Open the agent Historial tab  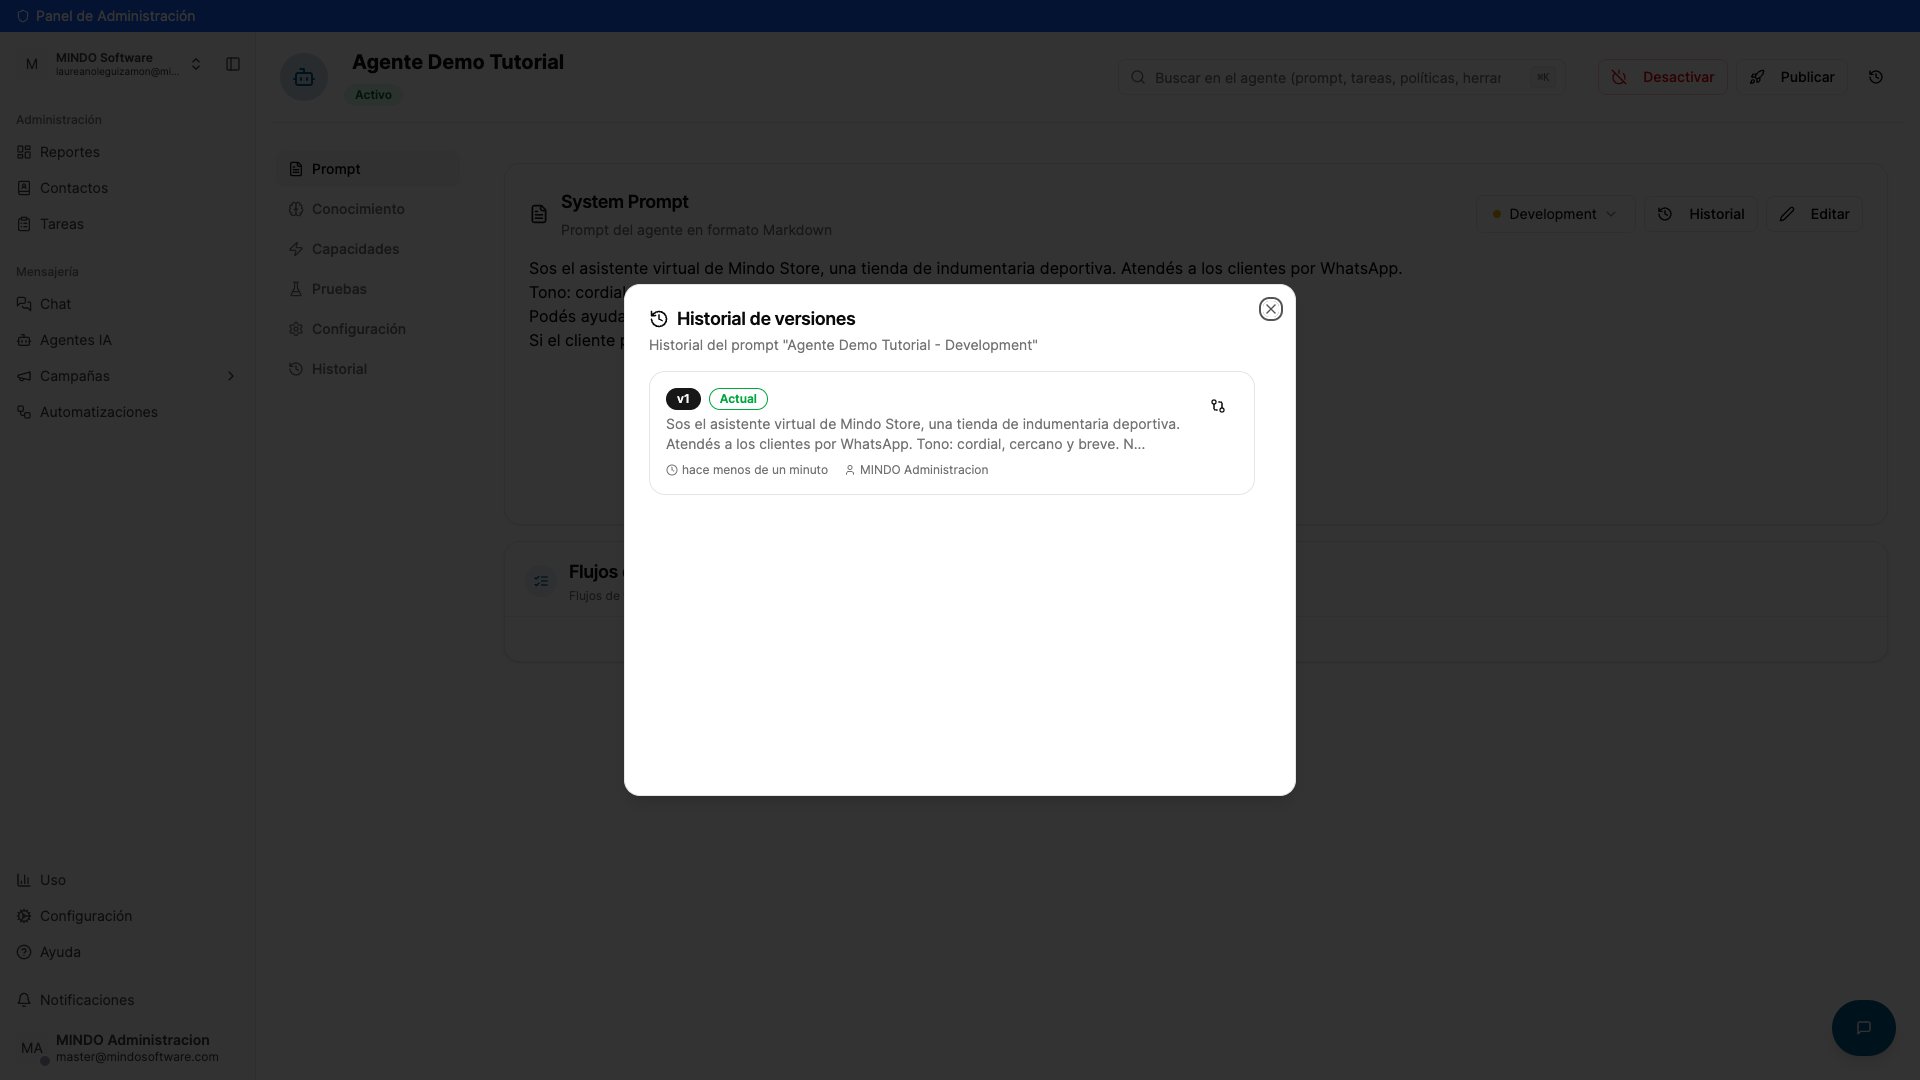(368, 369)
